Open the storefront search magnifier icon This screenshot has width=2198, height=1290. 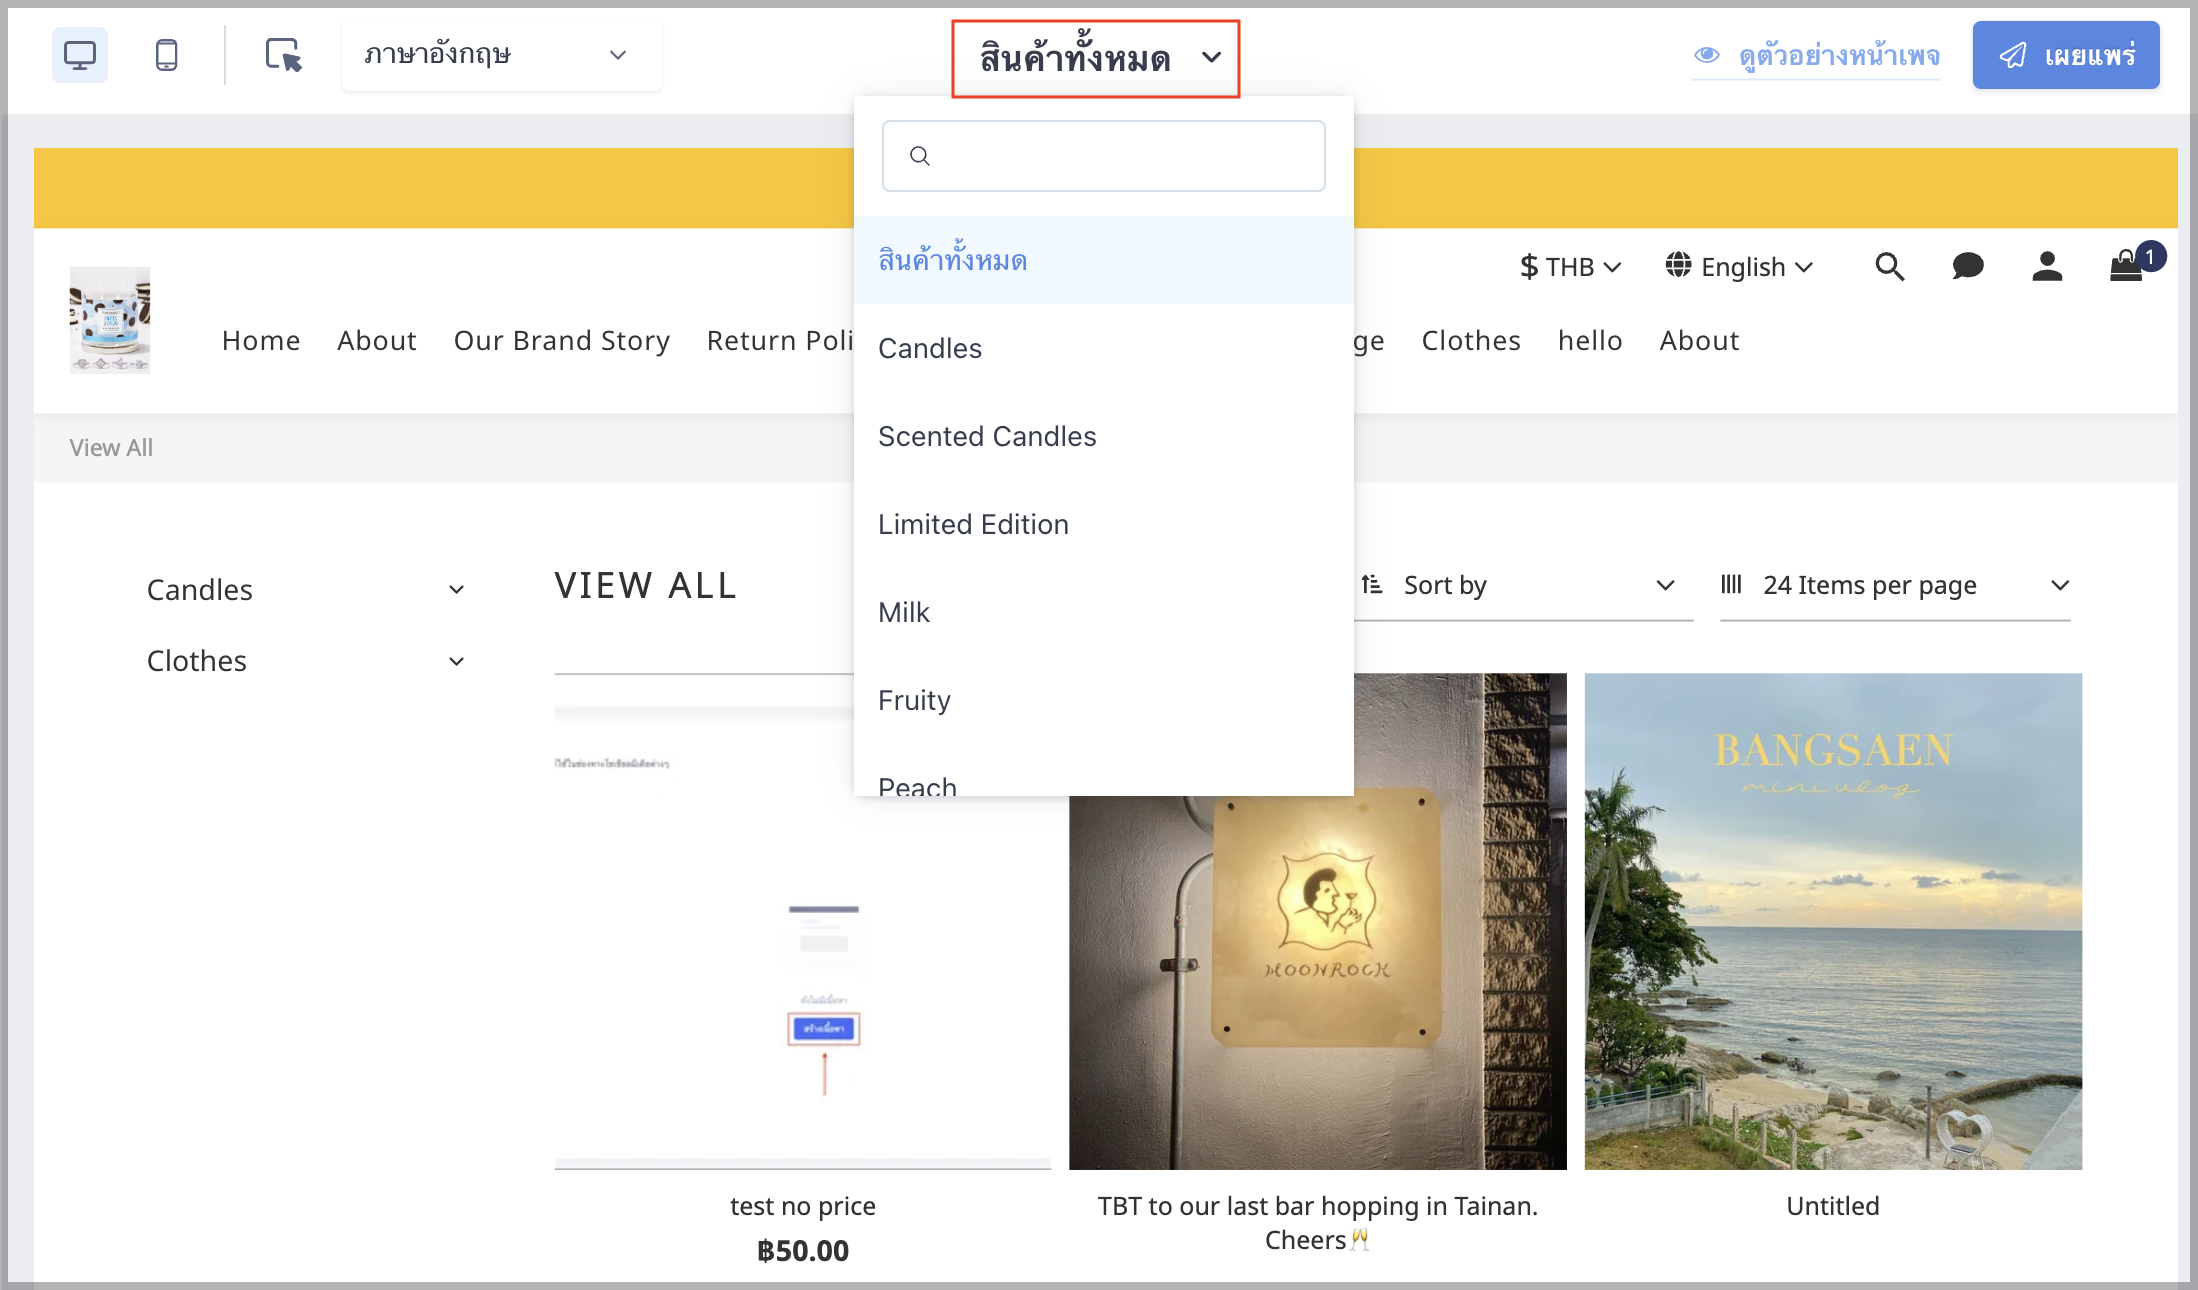click(x=1889, y=267)
